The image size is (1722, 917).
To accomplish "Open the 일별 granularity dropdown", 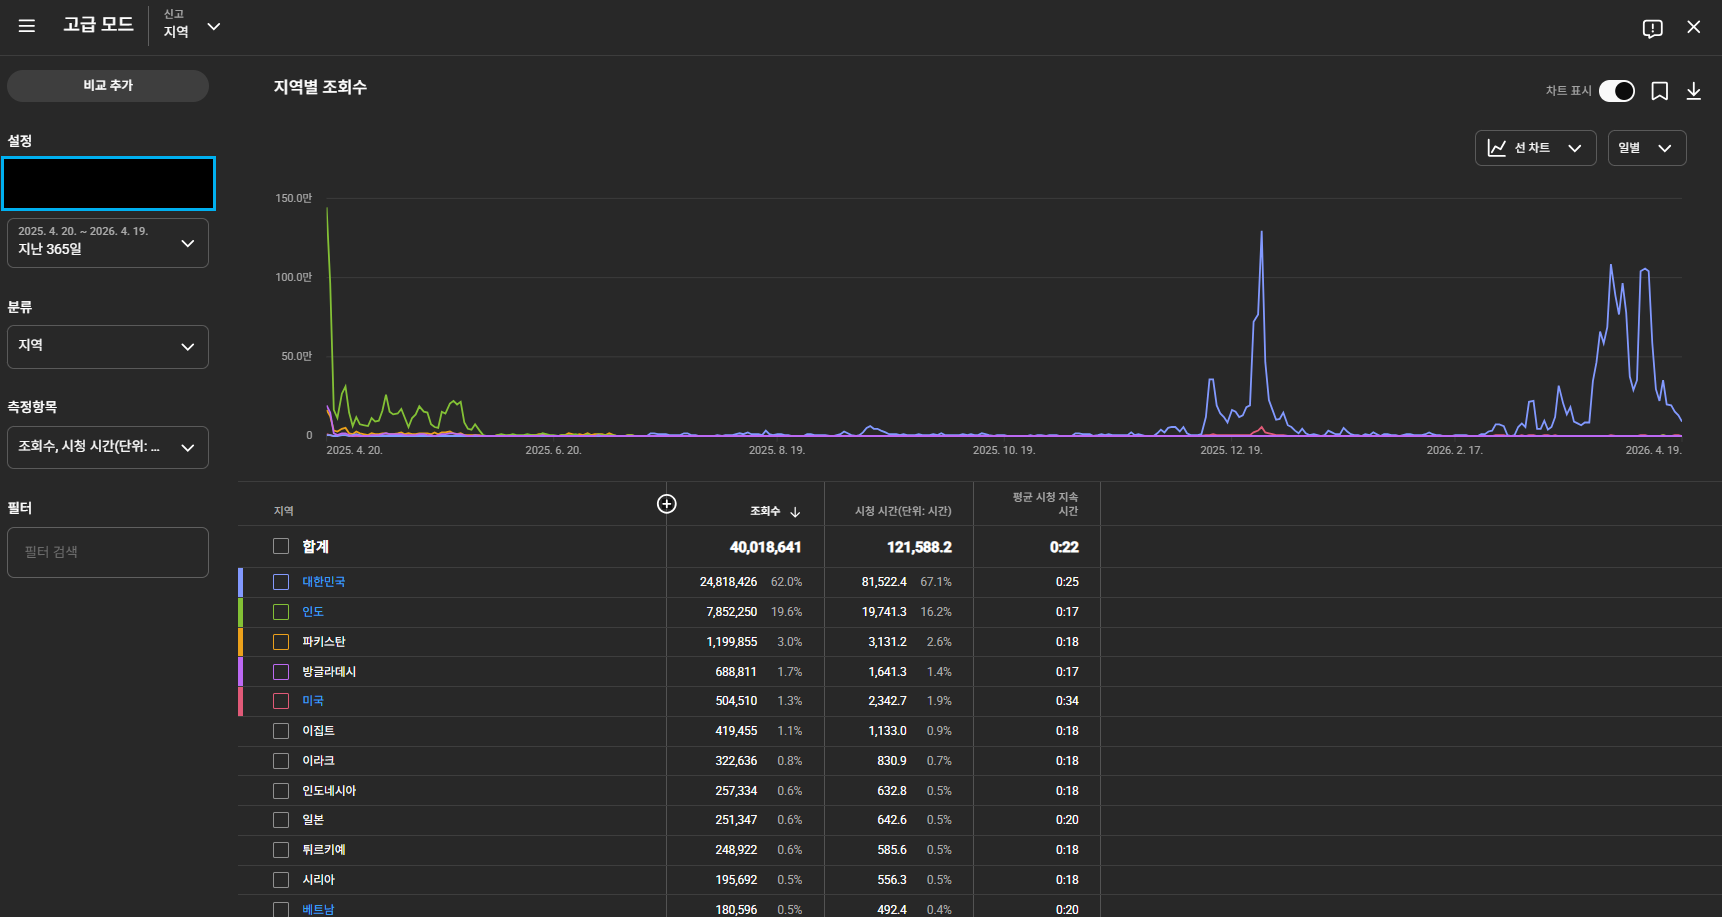I will [1646, 148].
